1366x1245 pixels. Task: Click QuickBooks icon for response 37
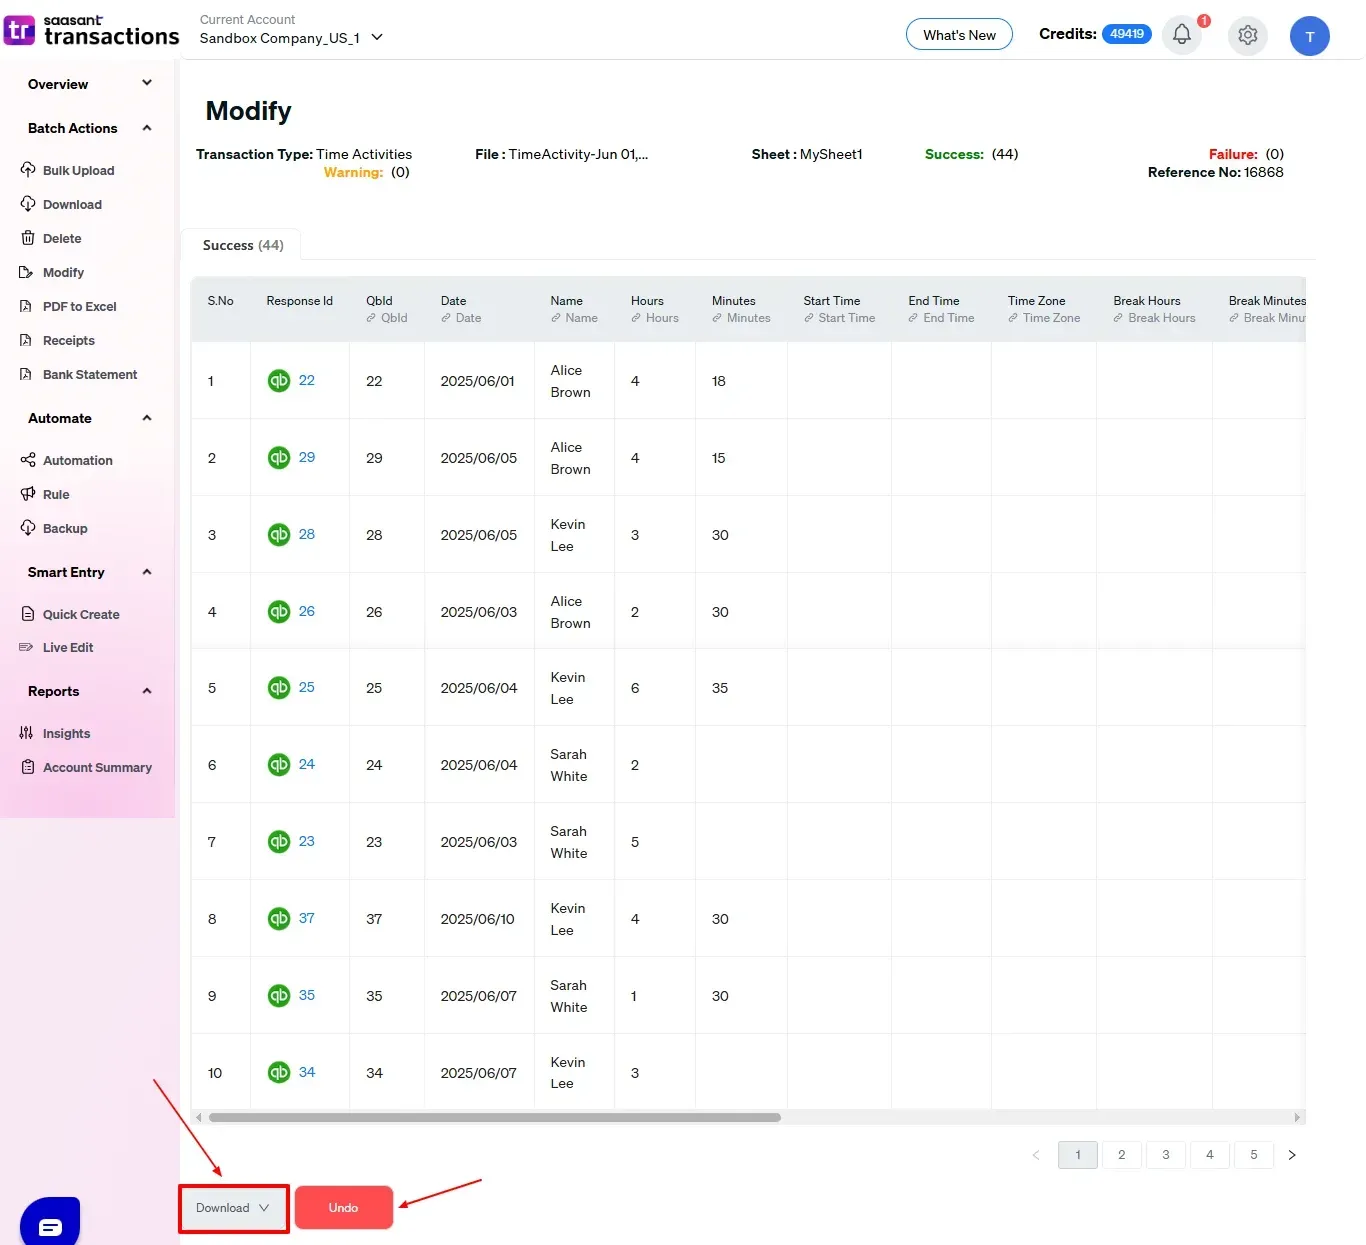[x=279, y=918]
